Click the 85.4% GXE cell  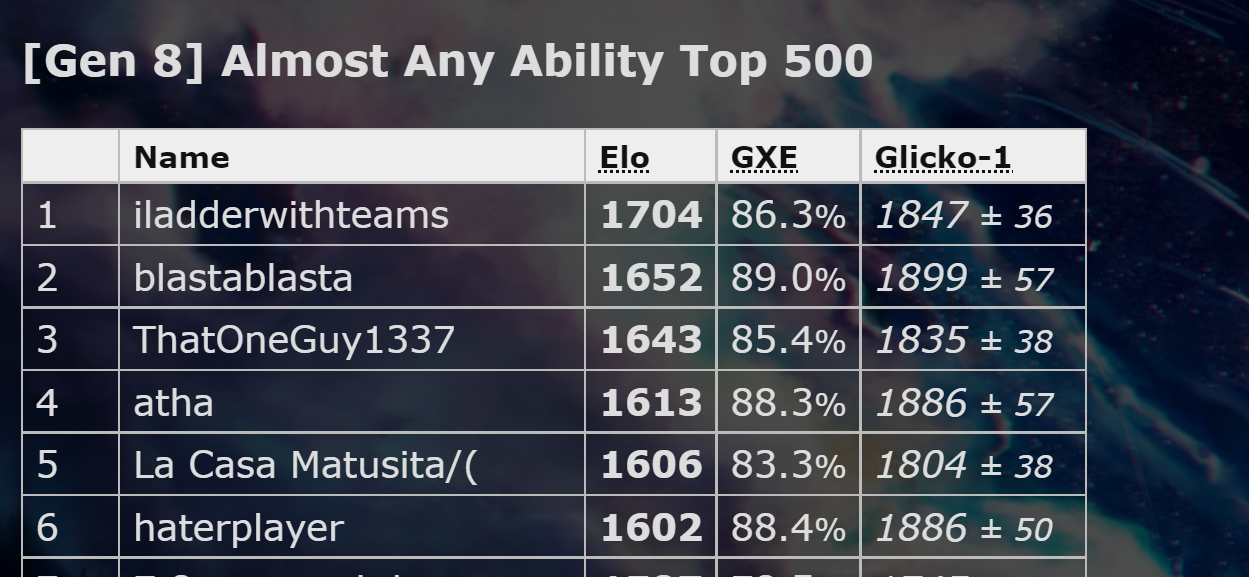pos(788,340)
